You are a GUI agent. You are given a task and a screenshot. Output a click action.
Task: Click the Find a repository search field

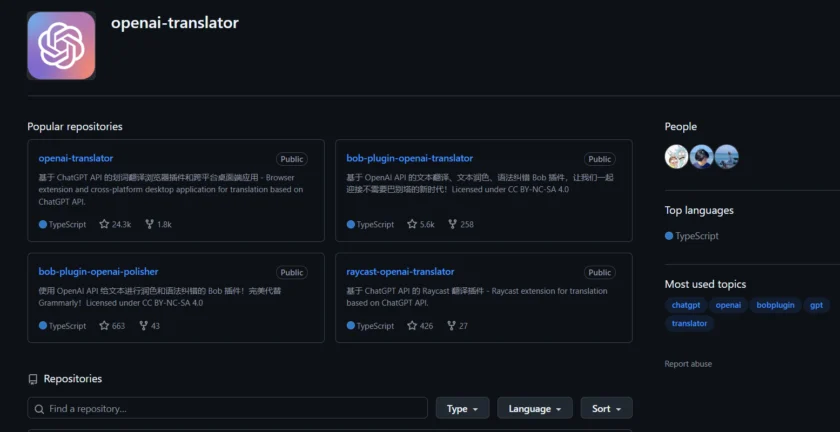tap(228, 408)
